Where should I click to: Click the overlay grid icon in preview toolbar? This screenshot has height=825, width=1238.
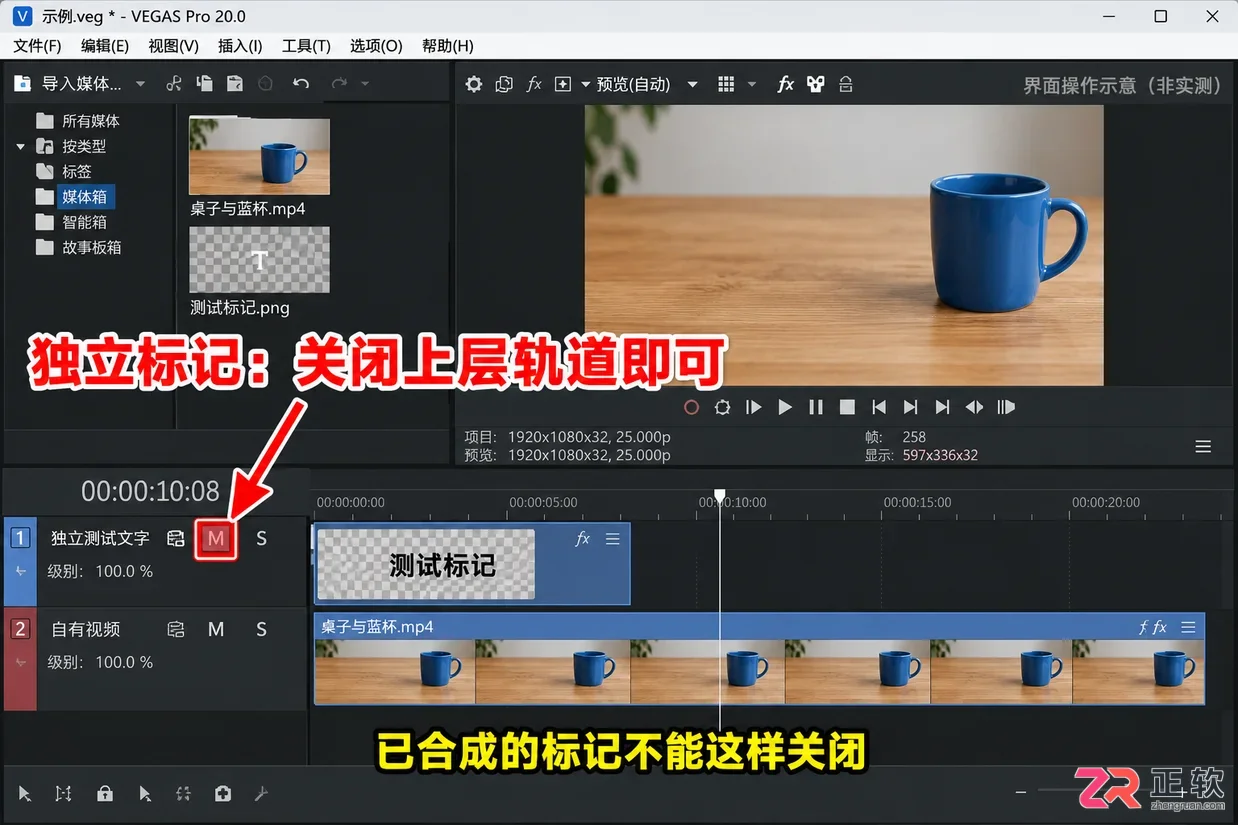coord(727,84)
